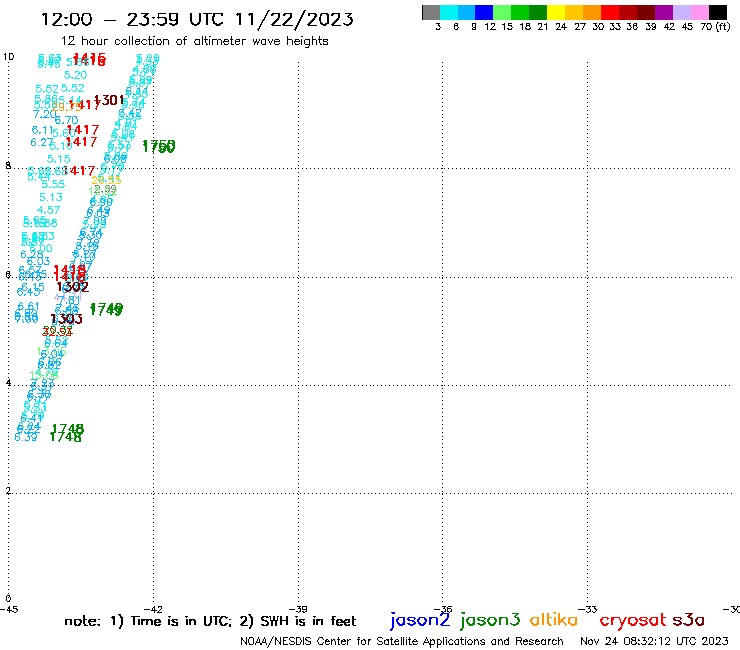The height and width of the screenshot is (650, 740).
Task: Click the x-axis longitude label '-42'
Action: point(153,609)
